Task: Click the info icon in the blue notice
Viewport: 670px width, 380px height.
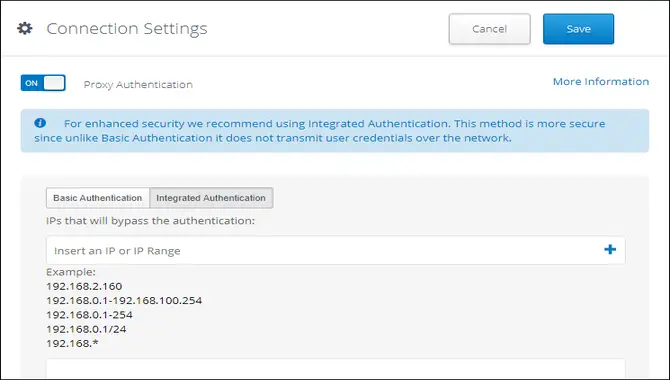Action: pos(40,123)
